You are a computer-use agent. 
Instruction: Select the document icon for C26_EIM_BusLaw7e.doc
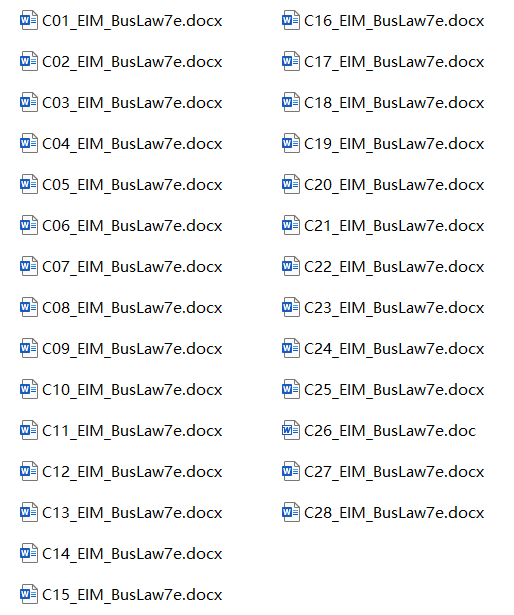tap(291, 430)
